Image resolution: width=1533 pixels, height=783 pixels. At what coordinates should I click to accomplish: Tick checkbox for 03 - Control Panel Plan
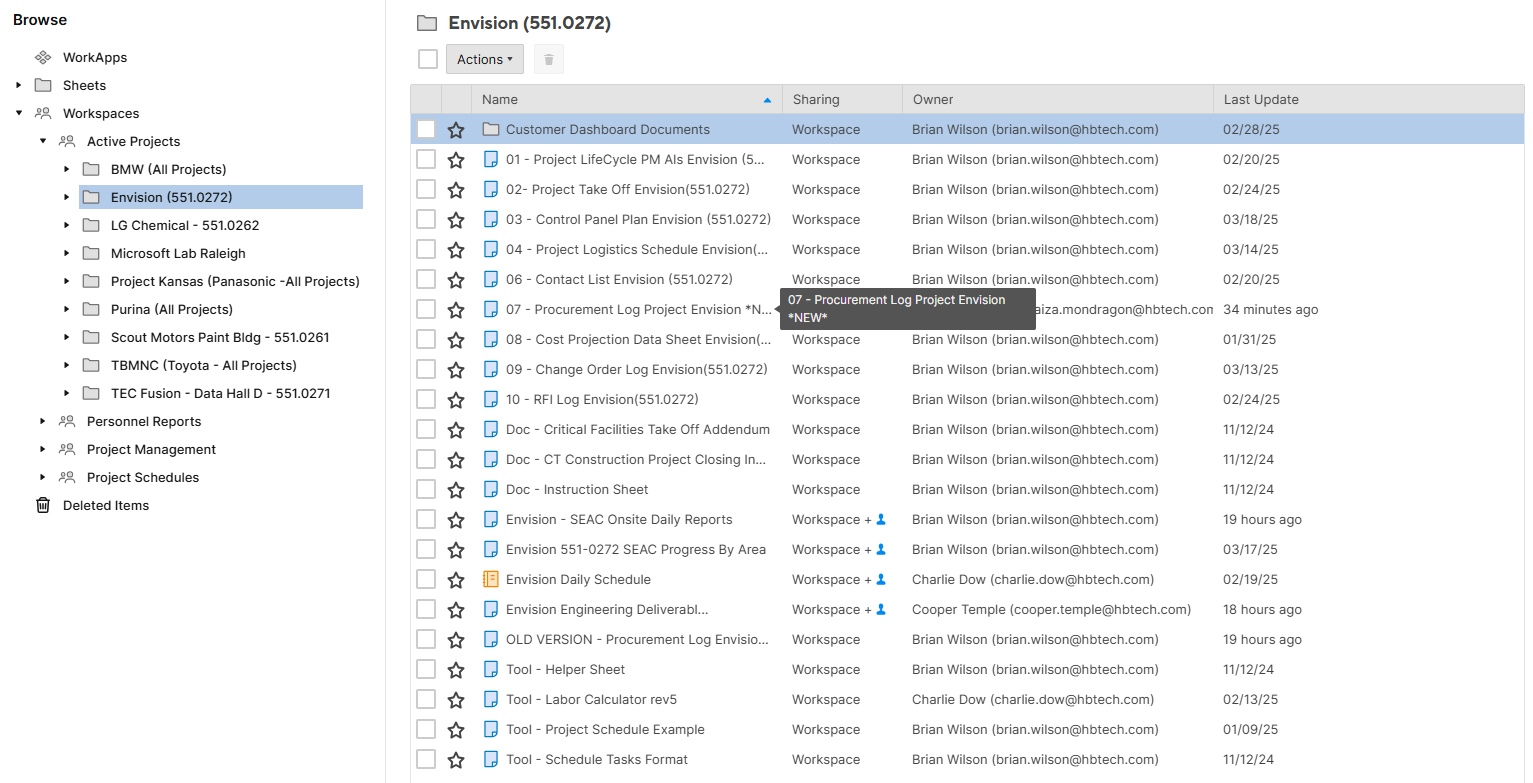426,220
